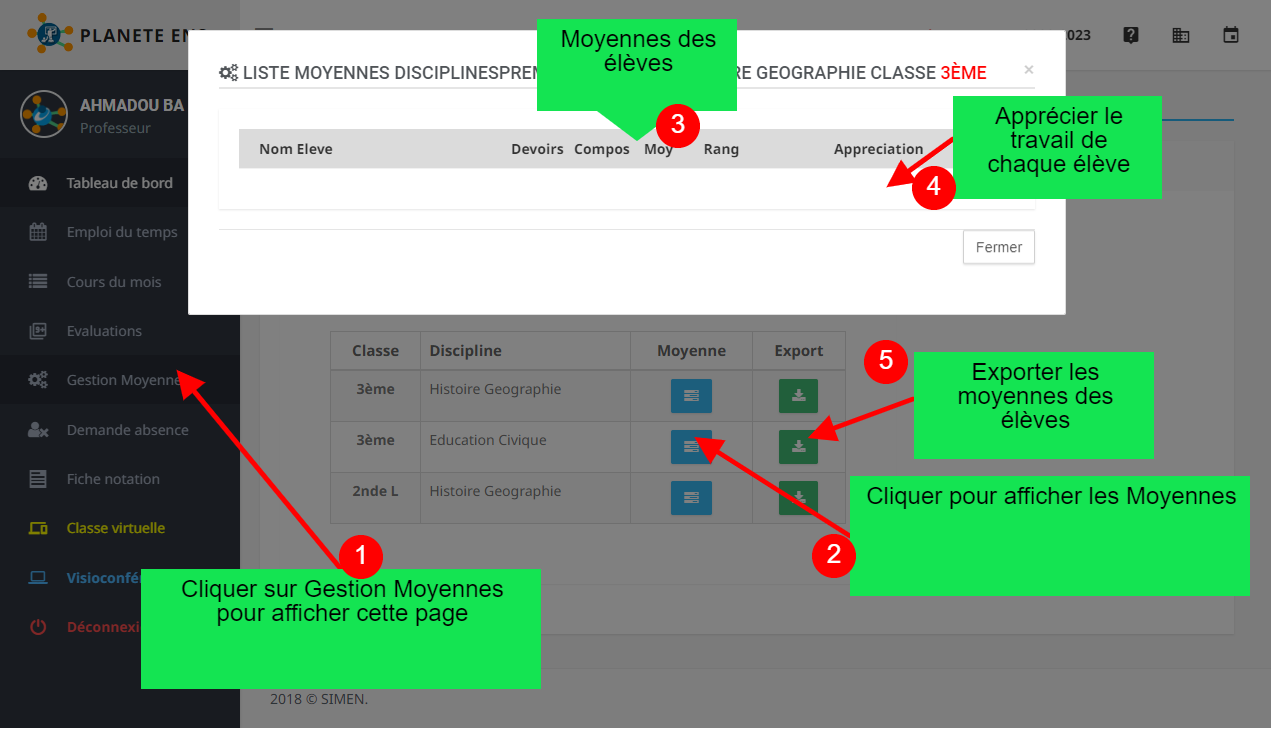Open Tableau de bord in sidebar

[x=119, y=183]
